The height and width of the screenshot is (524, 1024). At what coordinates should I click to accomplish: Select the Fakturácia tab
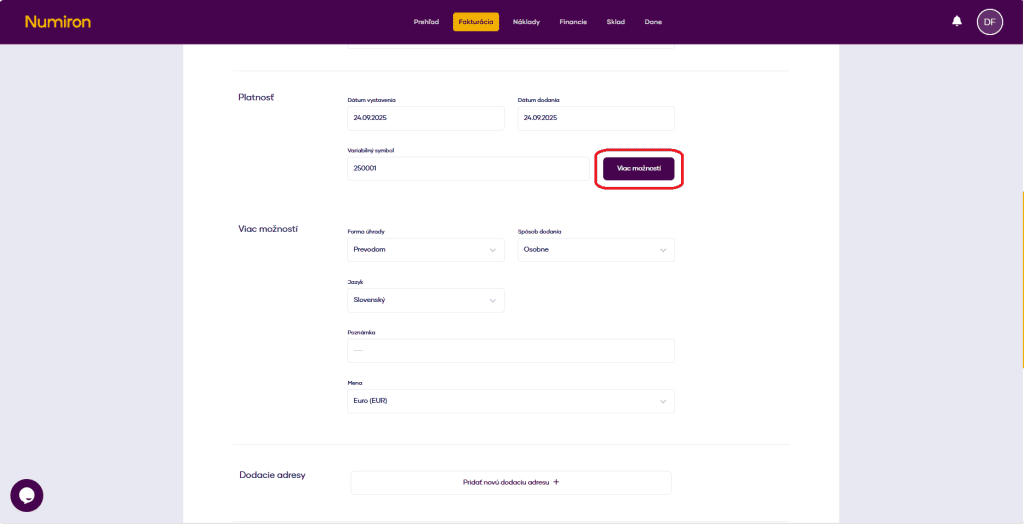tap(475, 22)
